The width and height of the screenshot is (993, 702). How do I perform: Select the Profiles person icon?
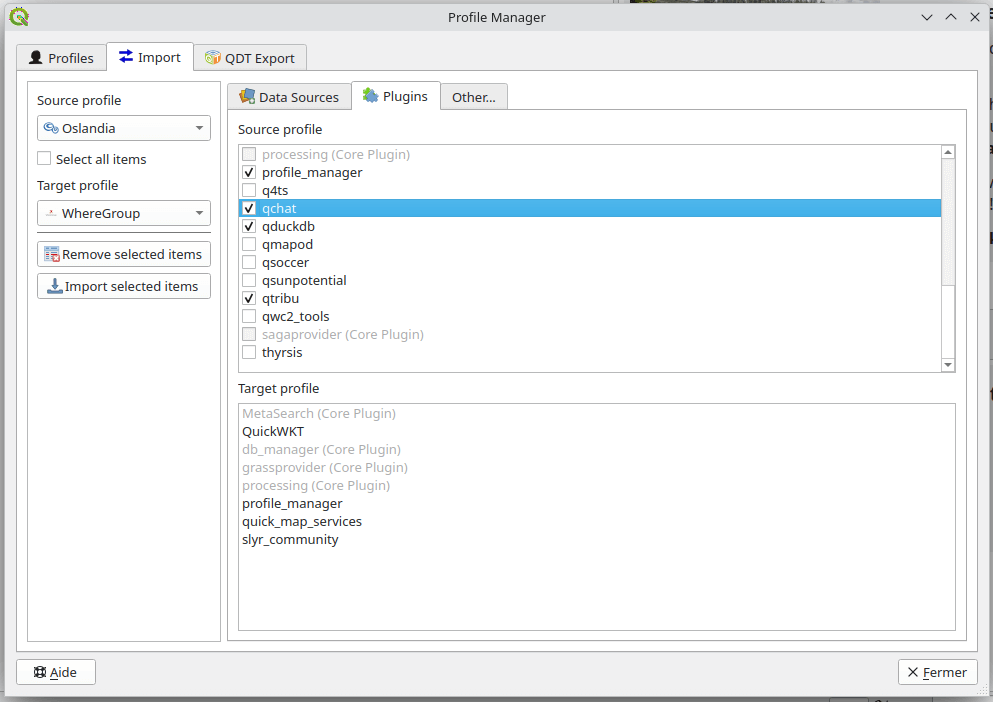tap(35, 57)
